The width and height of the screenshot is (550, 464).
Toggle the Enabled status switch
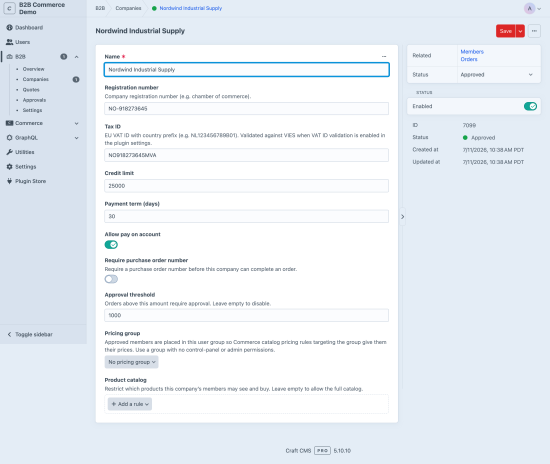[x=530, y=106]
